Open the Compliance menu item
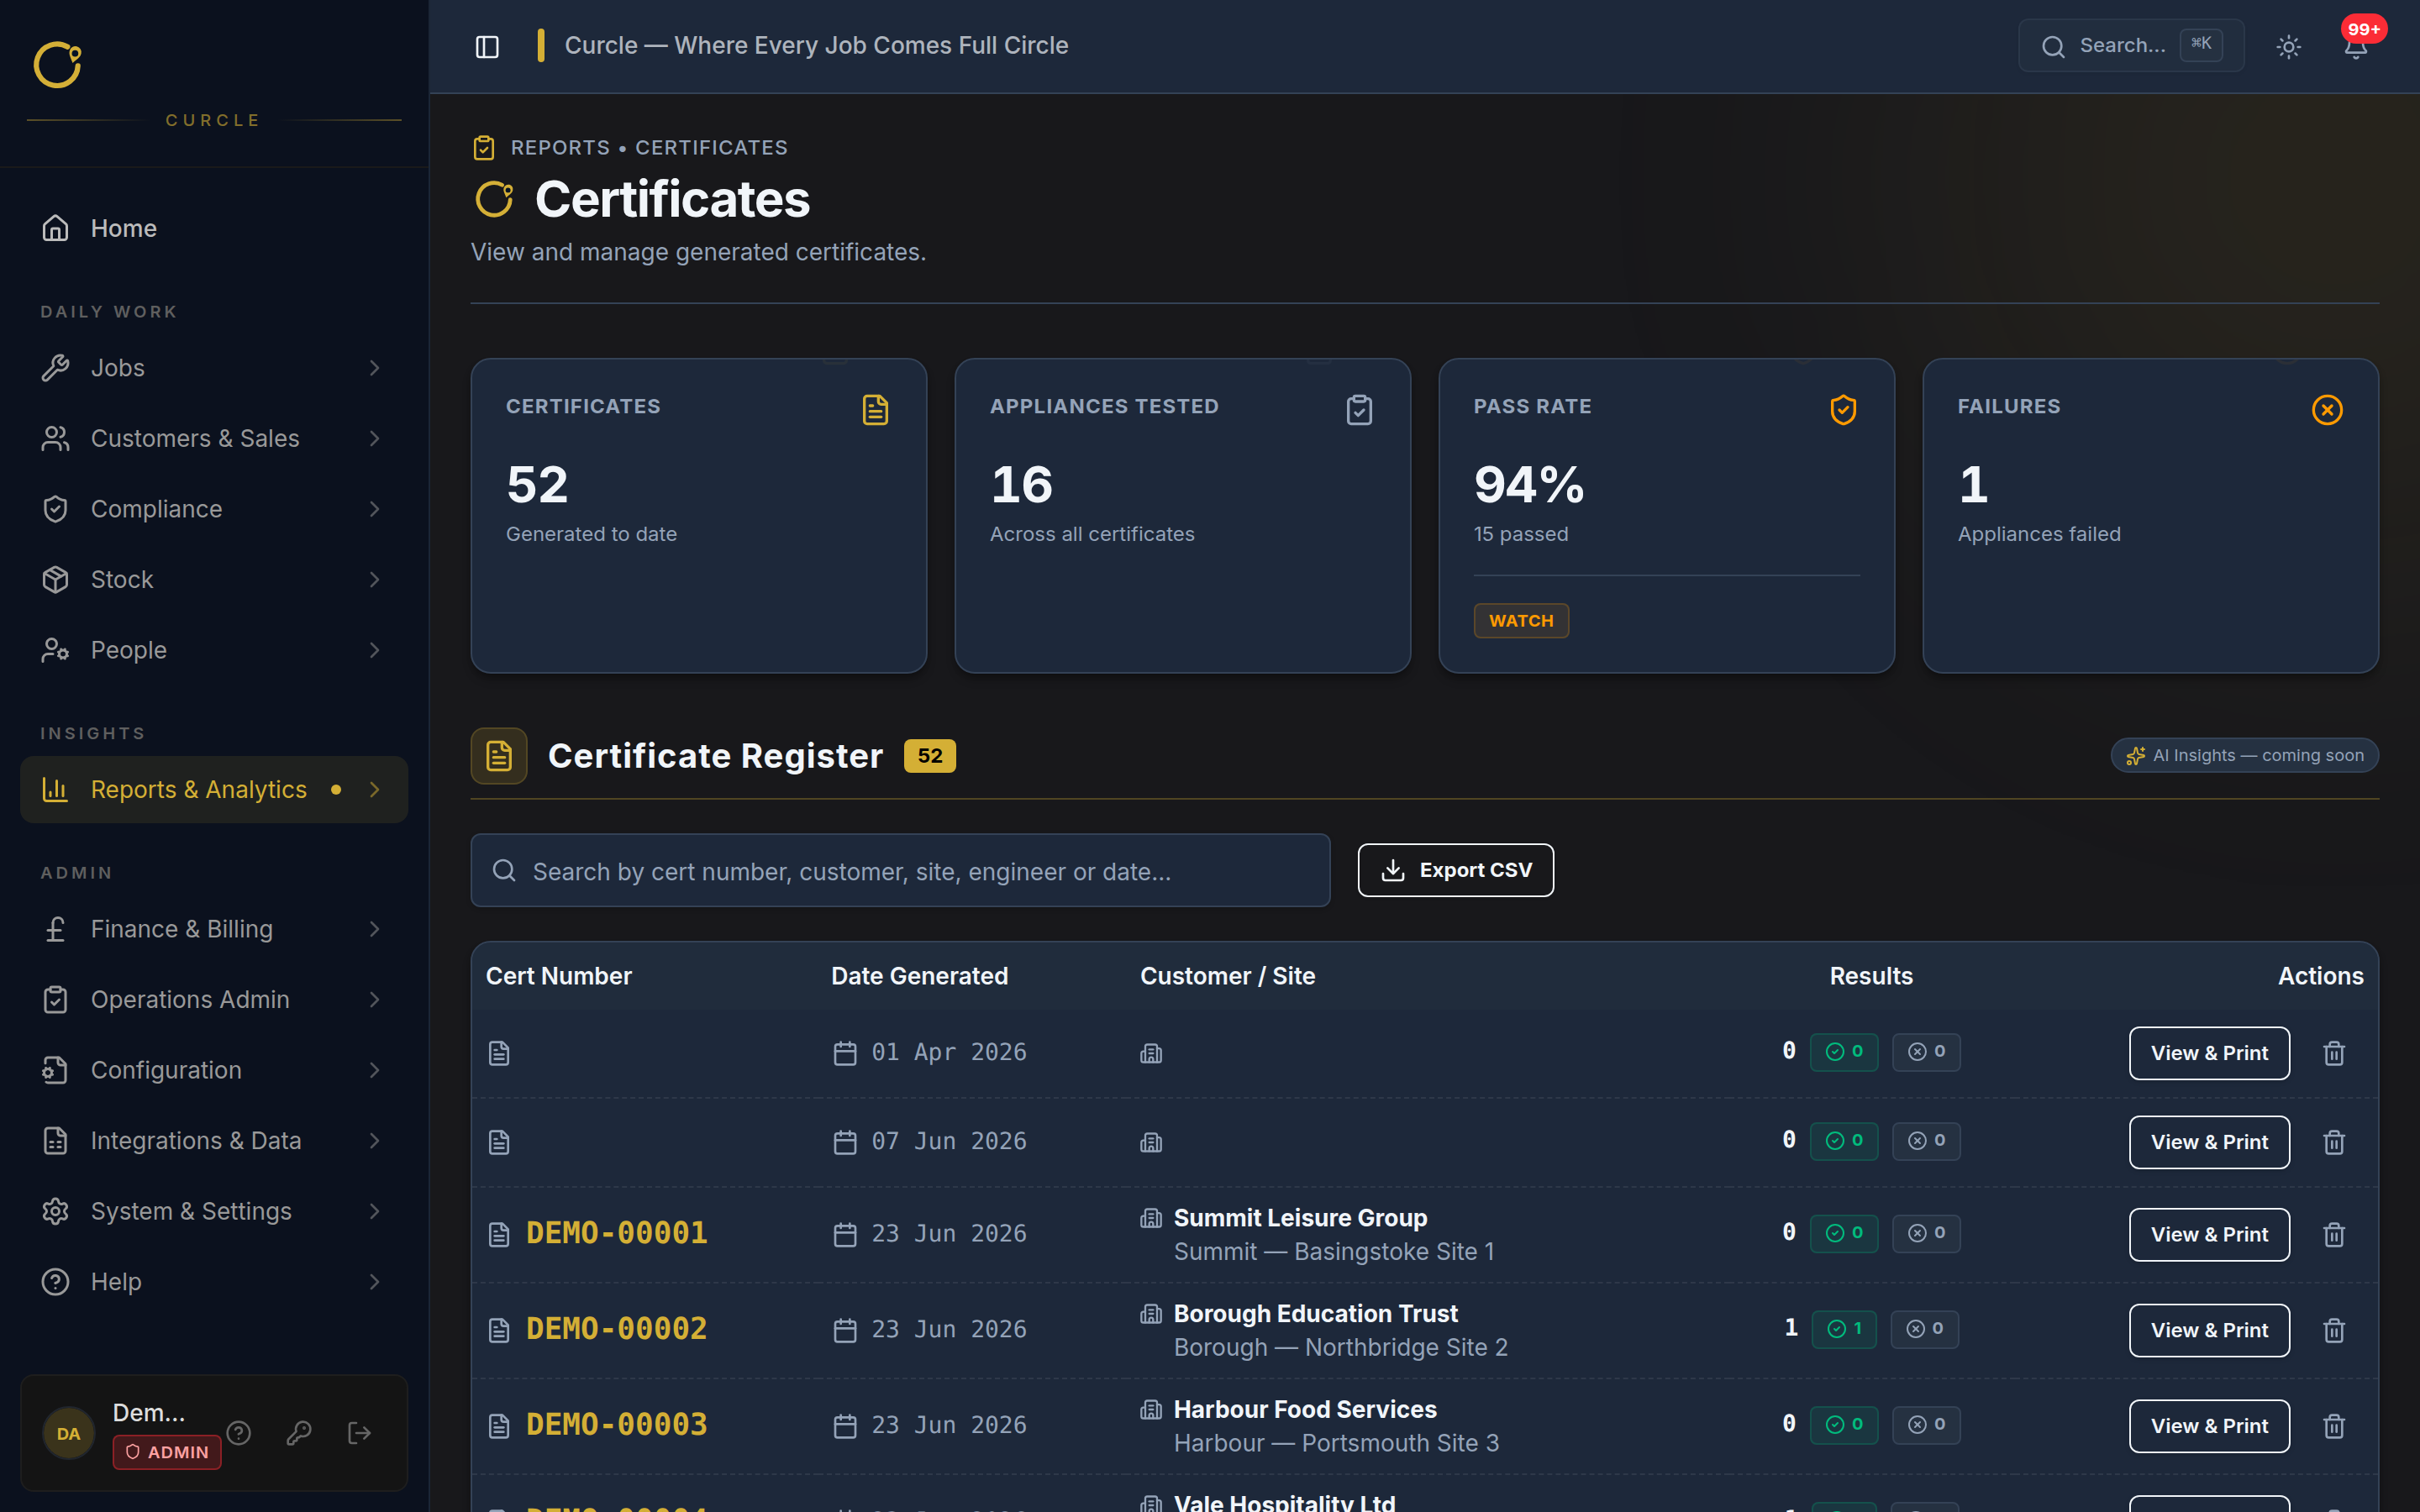Viewport: 2420px width, 1512px height. click(213, 509)
